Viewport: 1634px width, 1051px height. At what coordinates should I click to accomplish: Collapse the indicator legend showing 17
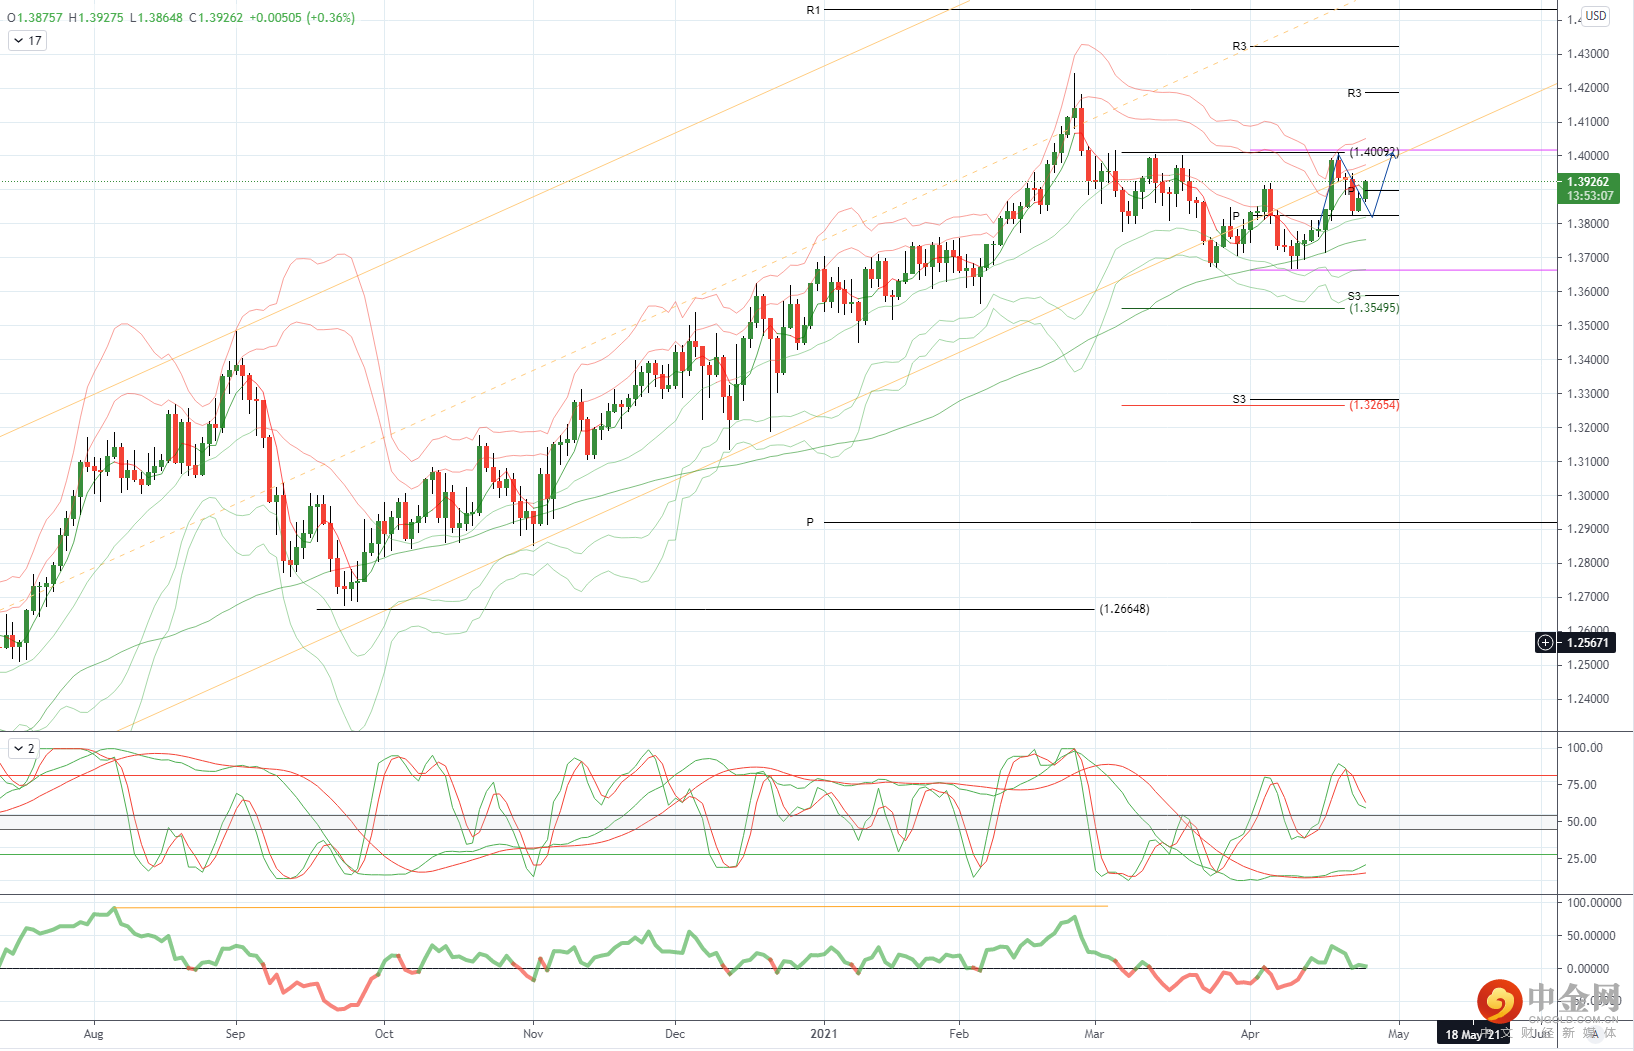point(27,41)
